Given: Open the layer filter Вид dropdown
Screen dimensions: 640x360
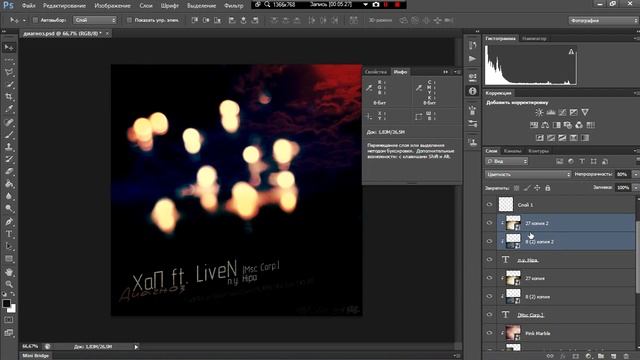Looking at the screenshot, I should [507, 162].
